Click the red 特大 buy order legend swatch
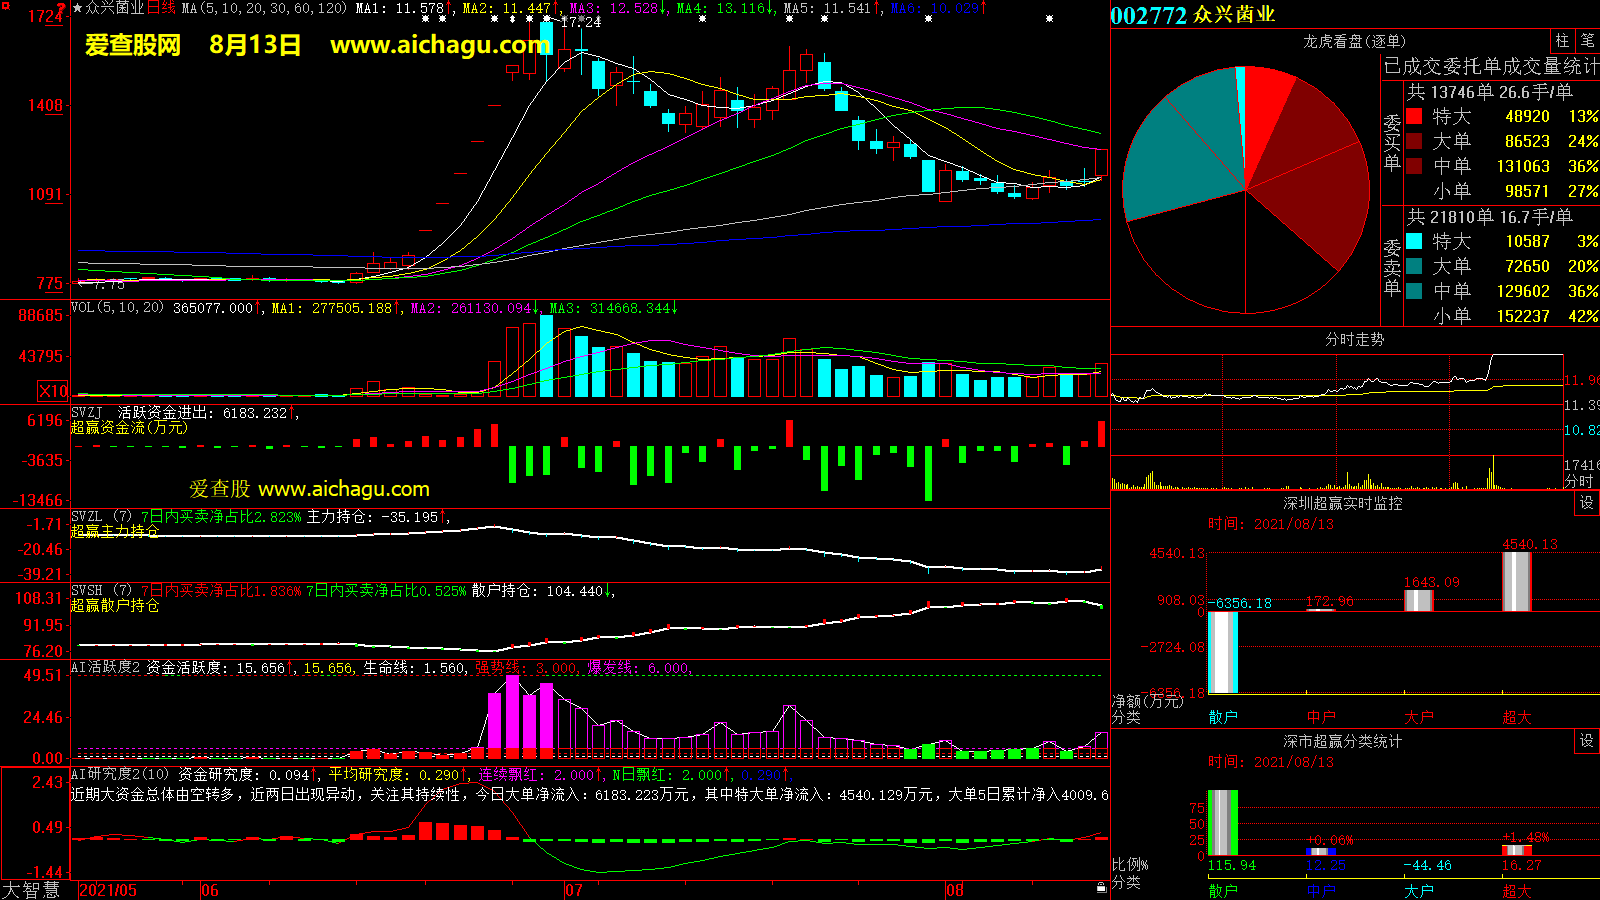 coord(1414,116)
